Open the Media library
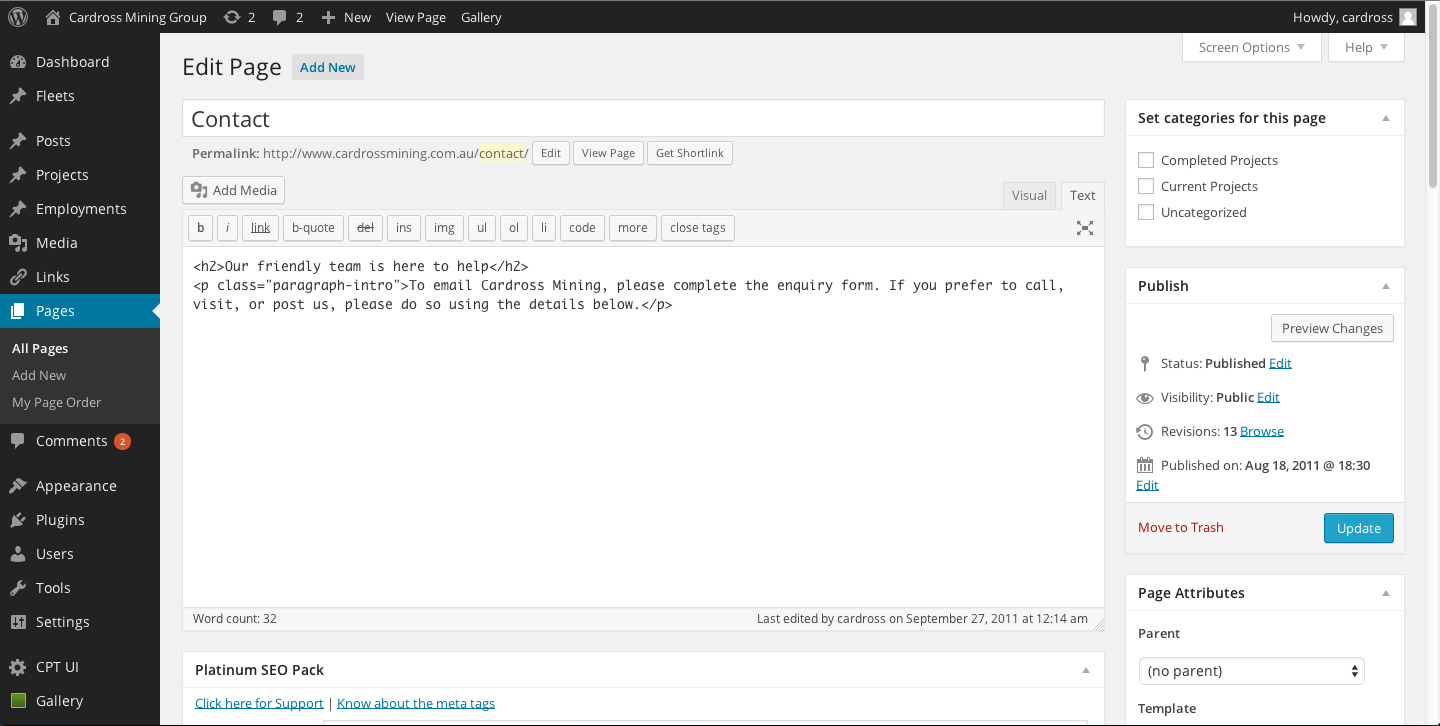Viewport: 1440px width, 726px height. (57, 242)
